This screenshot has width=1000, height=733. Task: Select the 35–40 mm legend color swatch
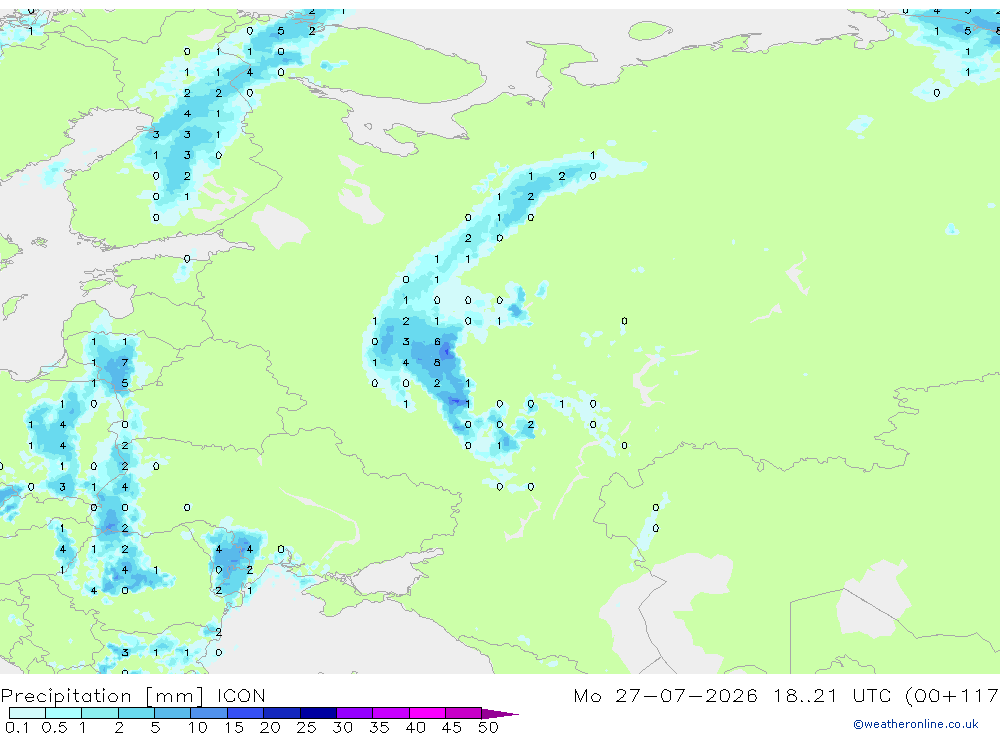point(391,713)
